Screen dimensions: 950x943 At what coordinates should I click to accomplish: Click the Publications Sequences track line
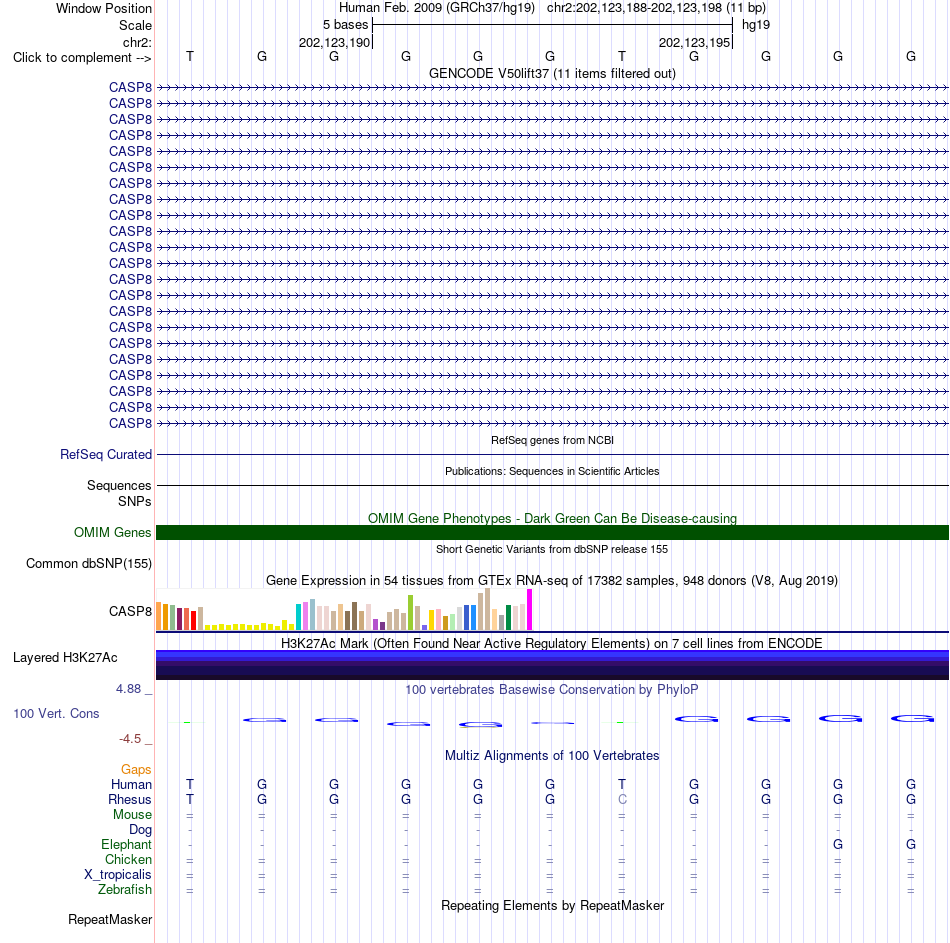coord(552,485)
